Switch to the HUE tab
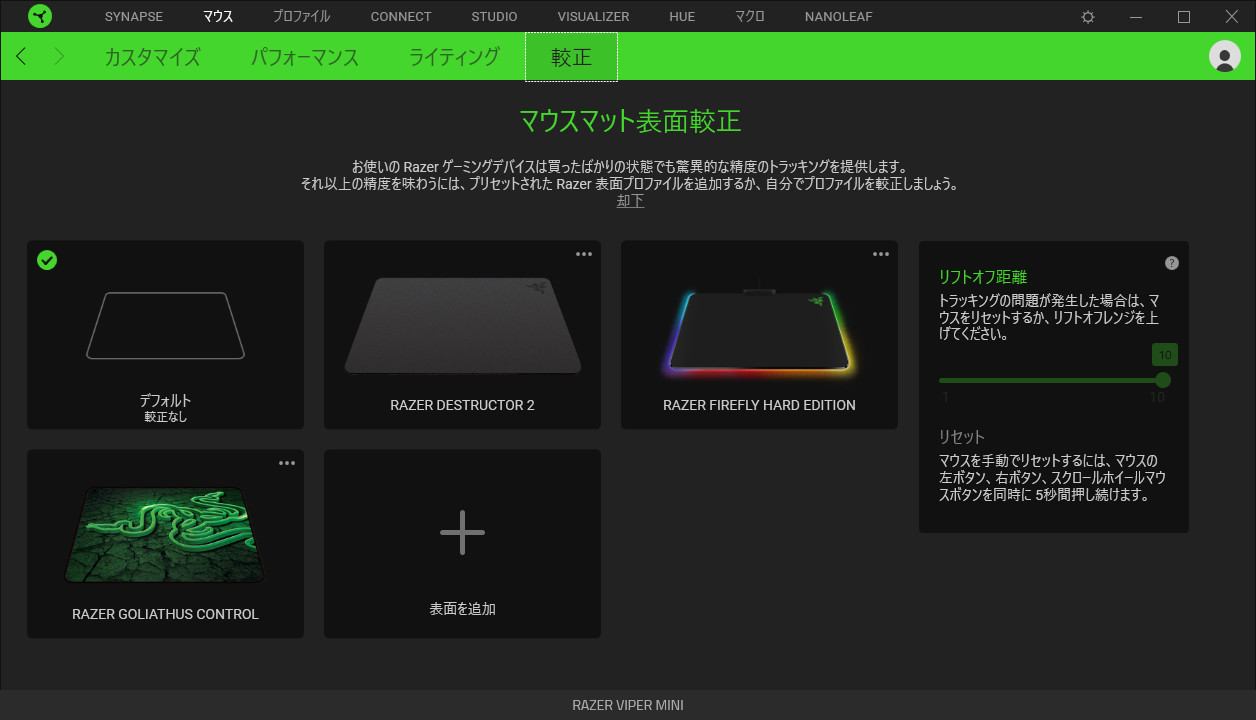1256x720 pixels. click(682, 17)
